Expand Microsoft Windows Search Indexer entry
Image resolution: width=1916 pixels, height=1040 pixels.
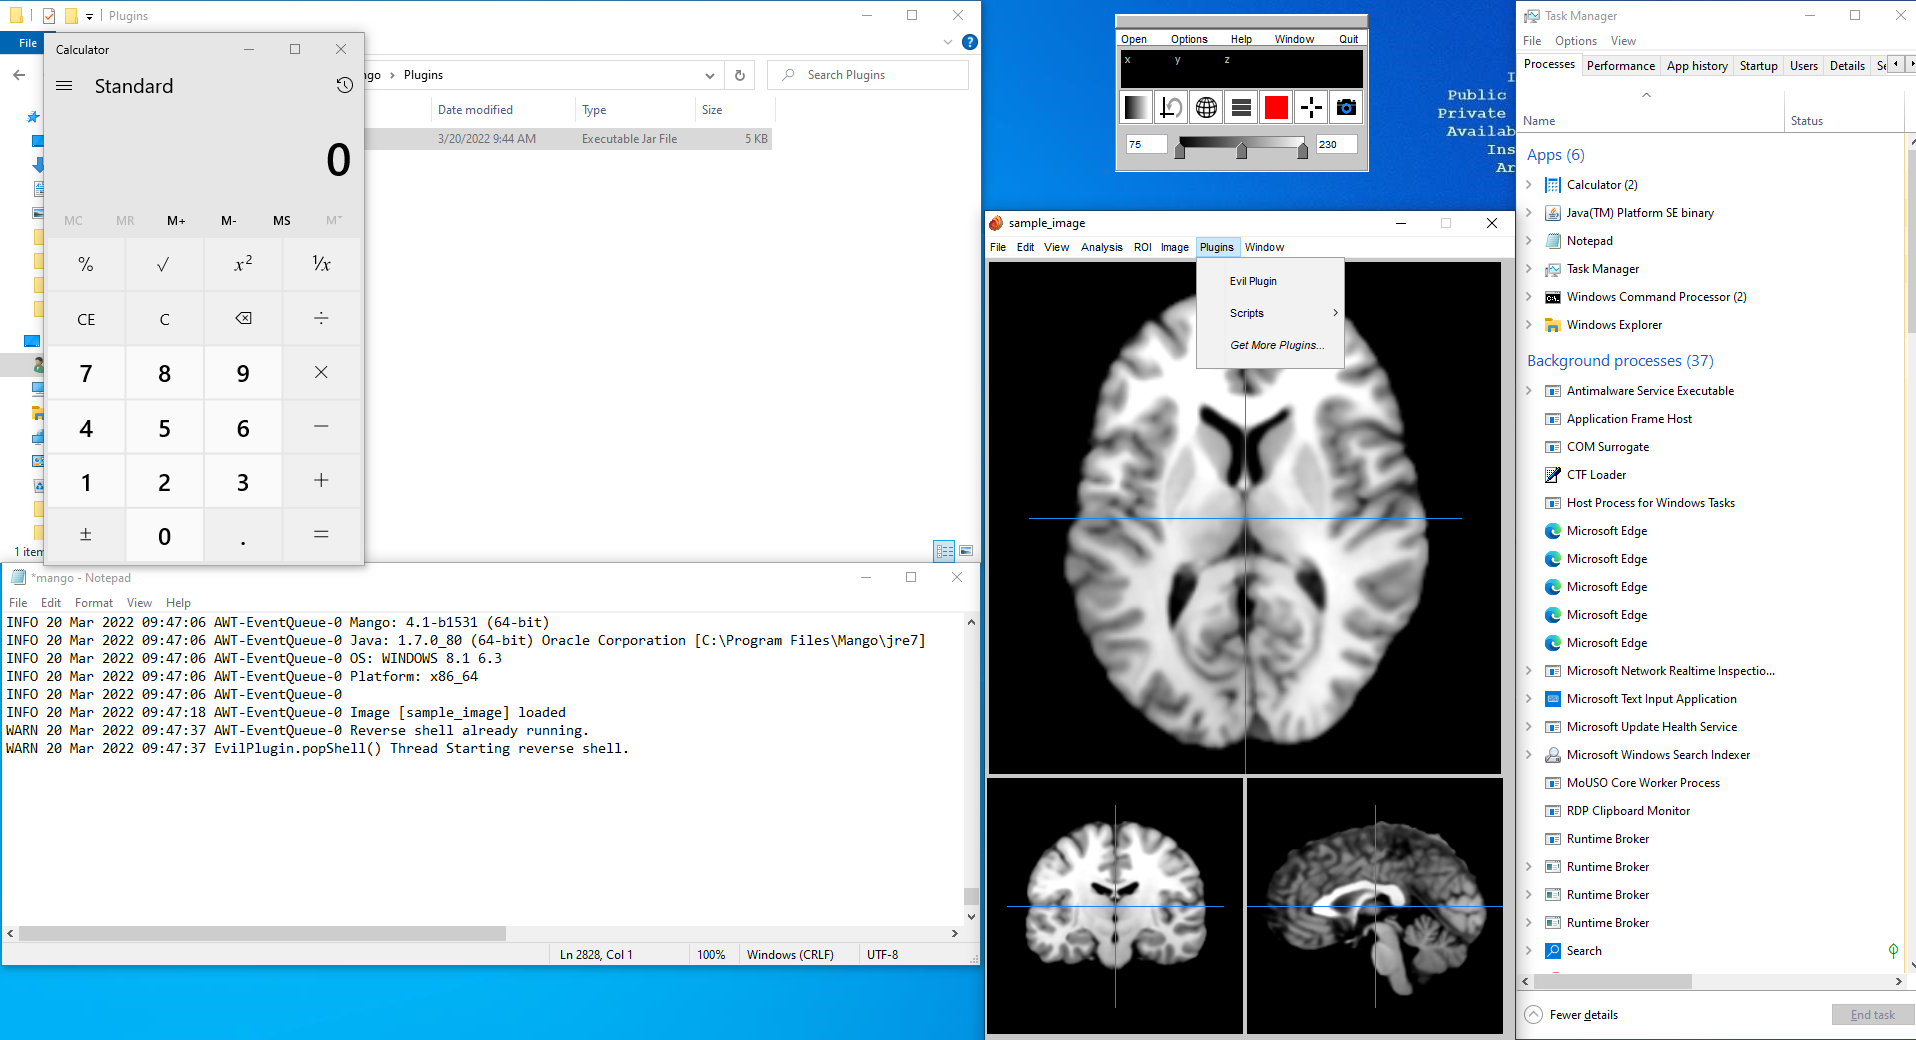tap(1529, 755)
